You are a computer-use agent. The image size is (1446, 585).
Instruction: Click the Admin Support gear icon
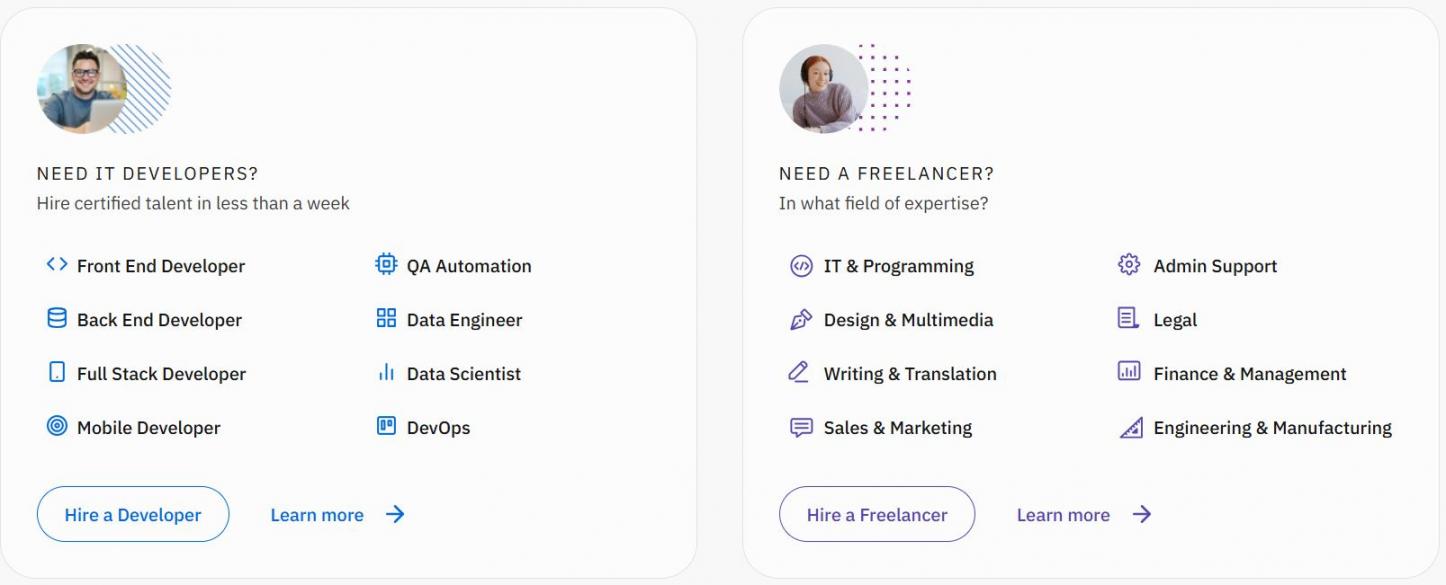coord(1129,265)
